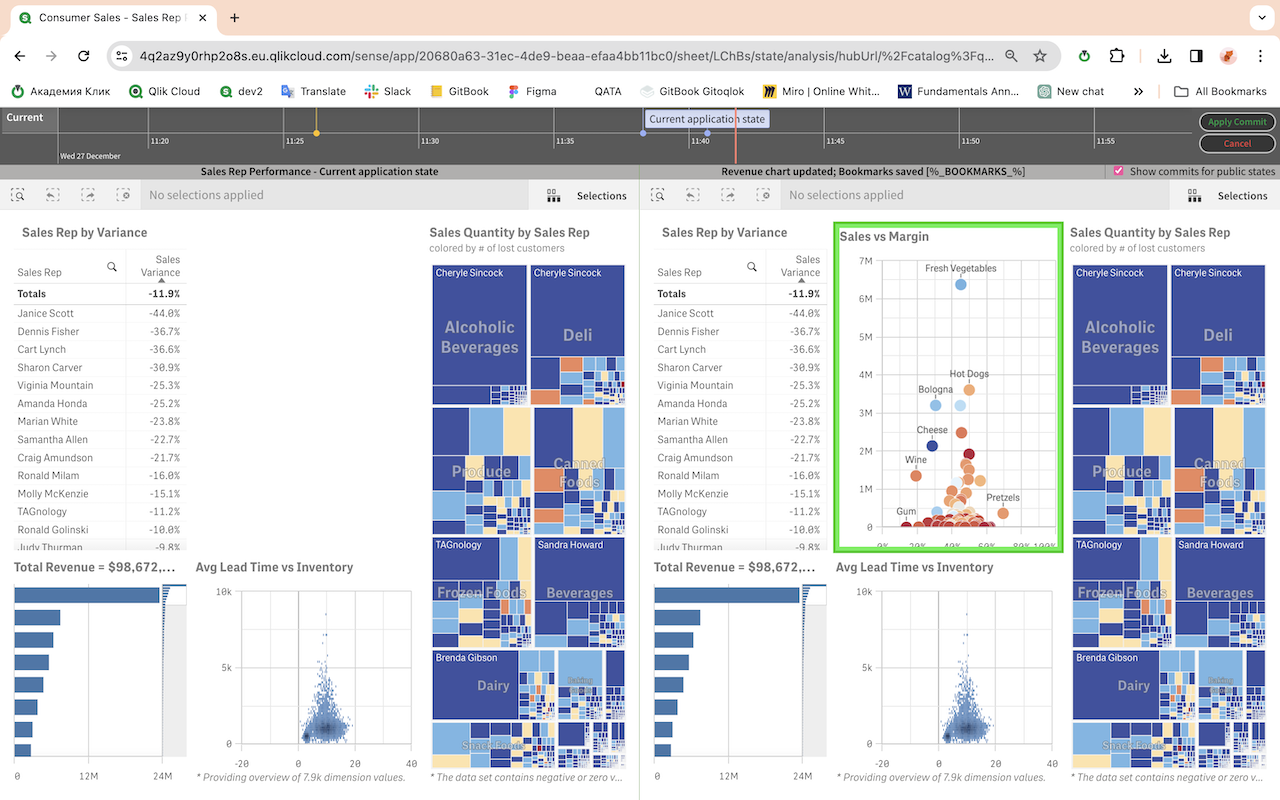Open smart search in the left selections bar
Viewport: 1280px width, 800px height.
click(x=17, y=194)
